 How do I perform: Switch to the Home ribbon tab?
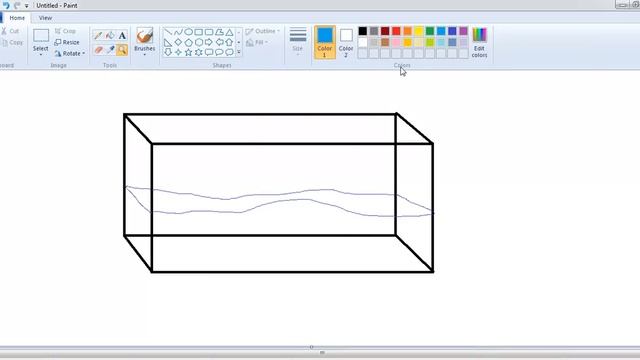(17, 18)
